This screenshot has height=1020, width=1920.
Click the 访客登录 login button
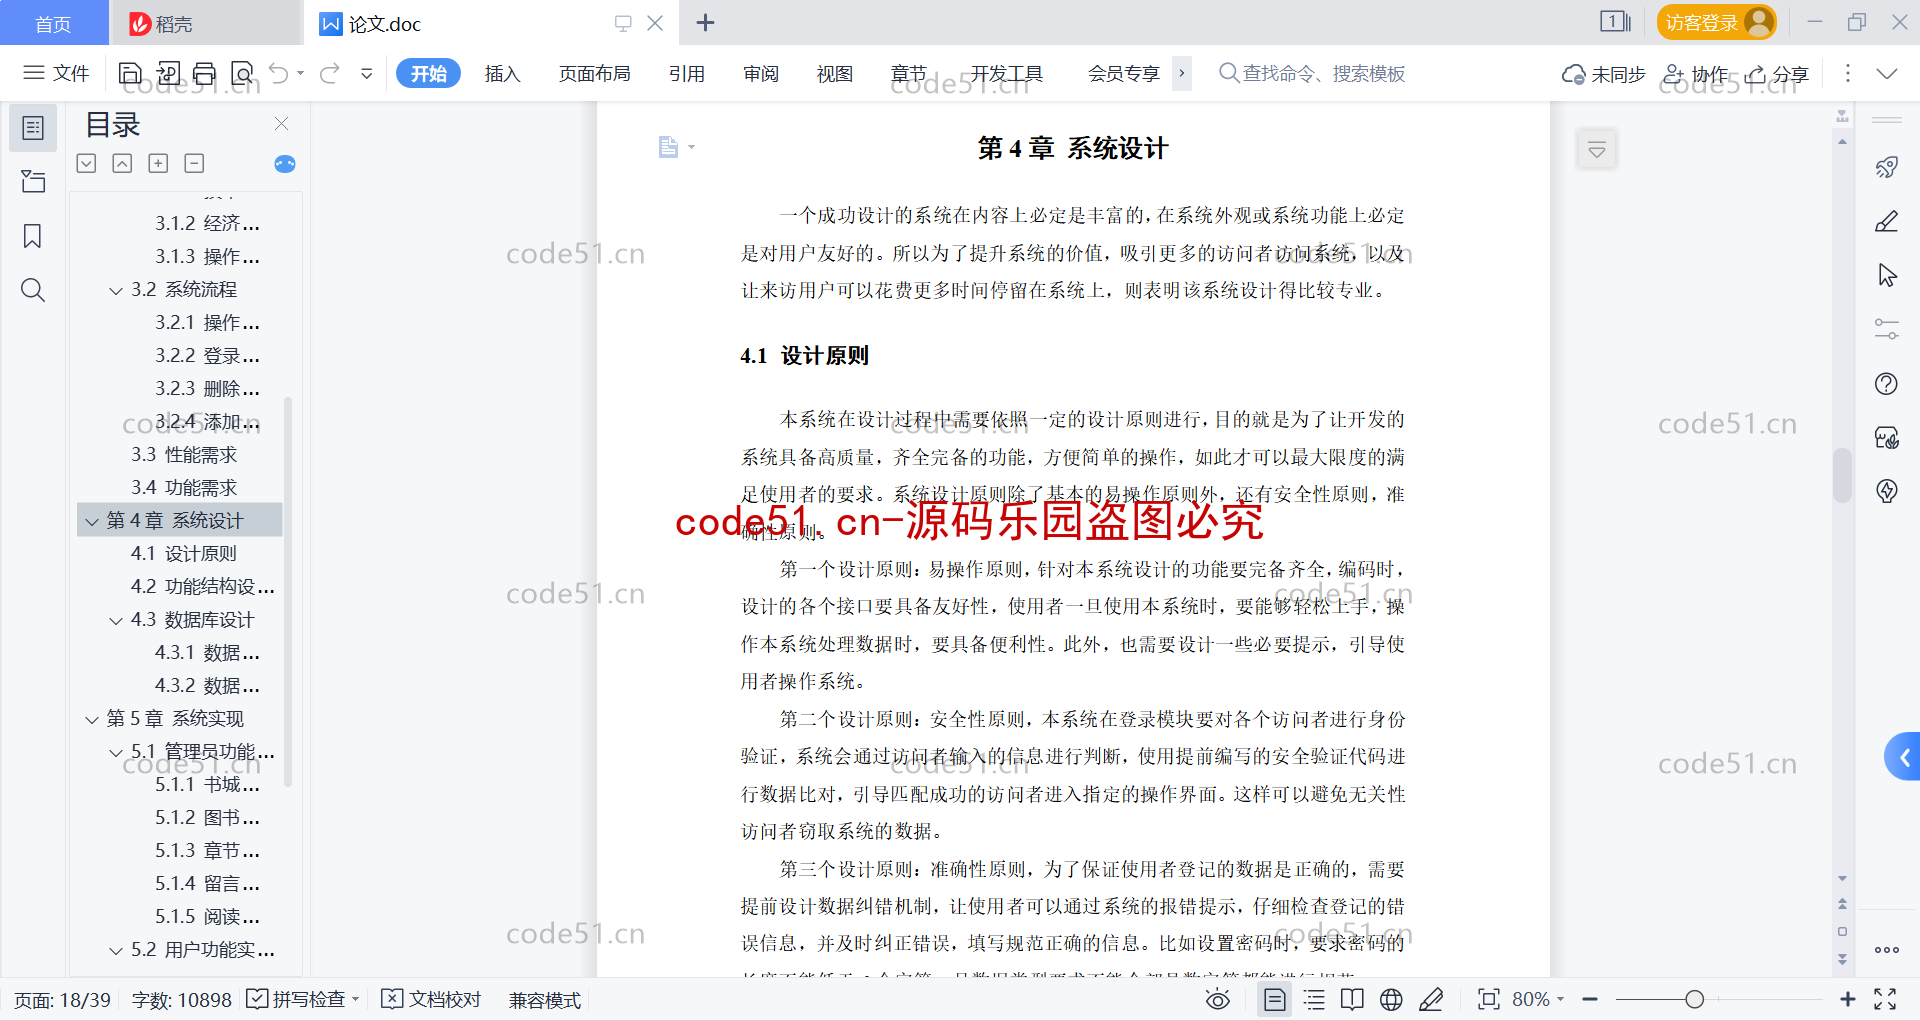(1716, 22)
